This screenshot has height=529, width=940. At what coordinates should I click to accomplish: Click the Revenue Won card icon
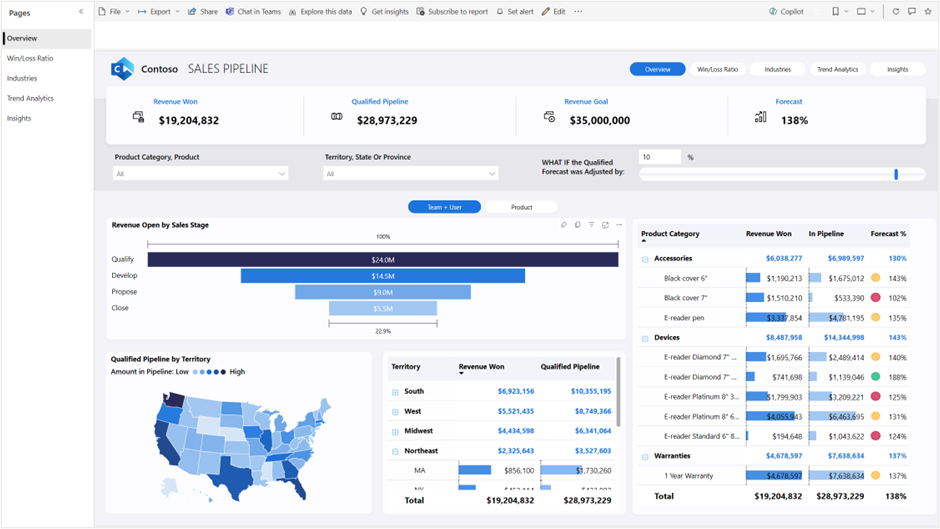138,117
